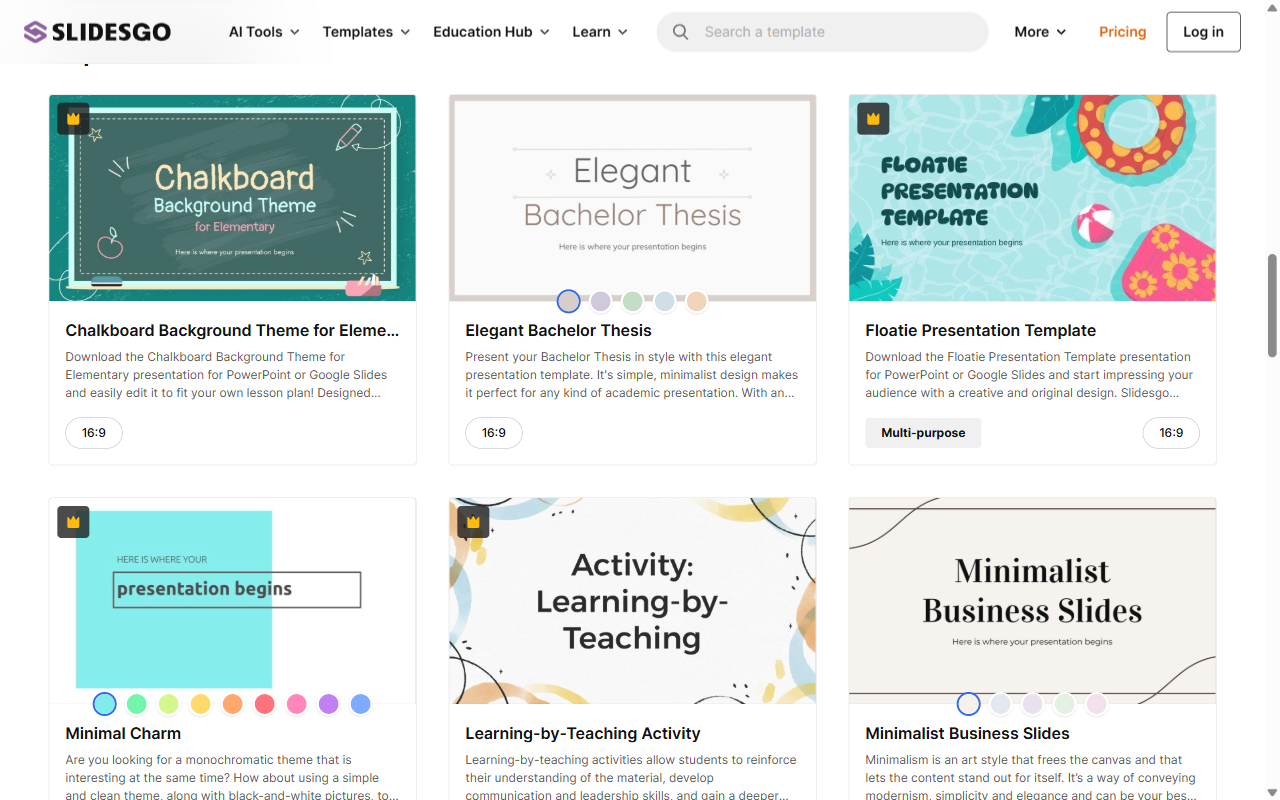Select pale purple variant for Minimalist Business Slides
Viewport: 1280px width, 800px height.
pyautogui.click(x=1032, y=704)
